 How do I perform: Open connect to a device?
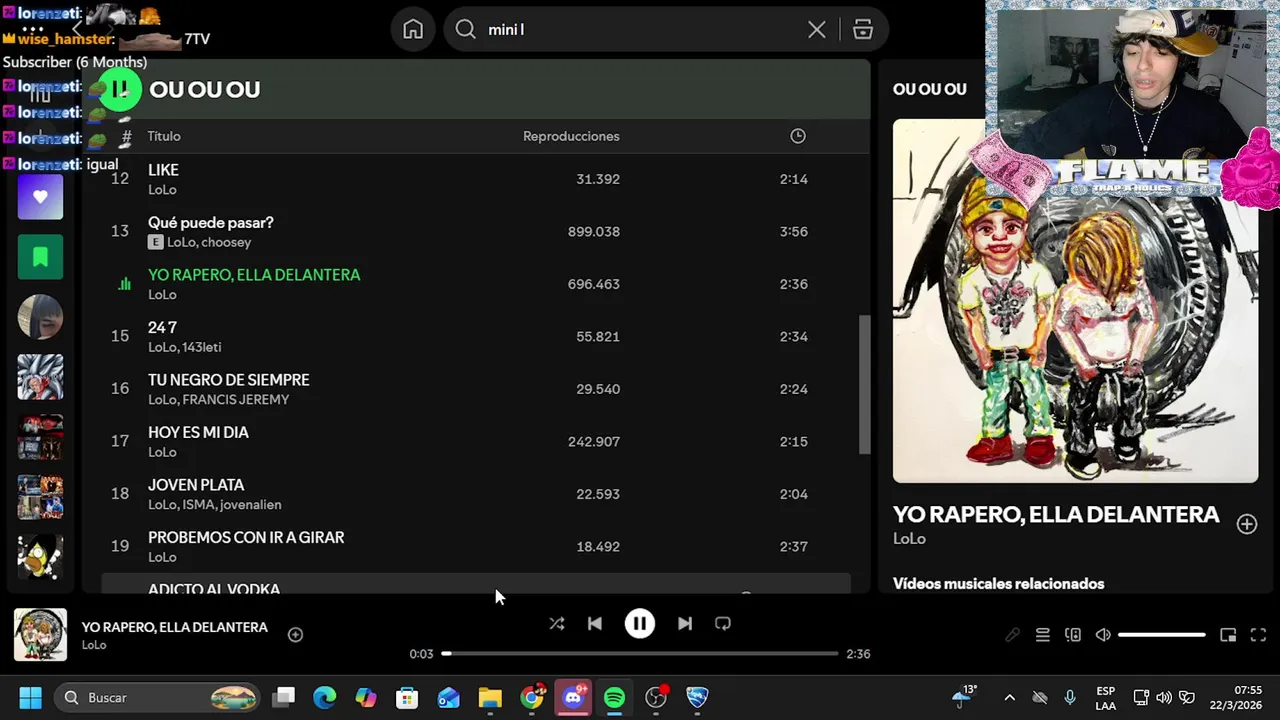pyautogui.click(x=1073, y=635)
